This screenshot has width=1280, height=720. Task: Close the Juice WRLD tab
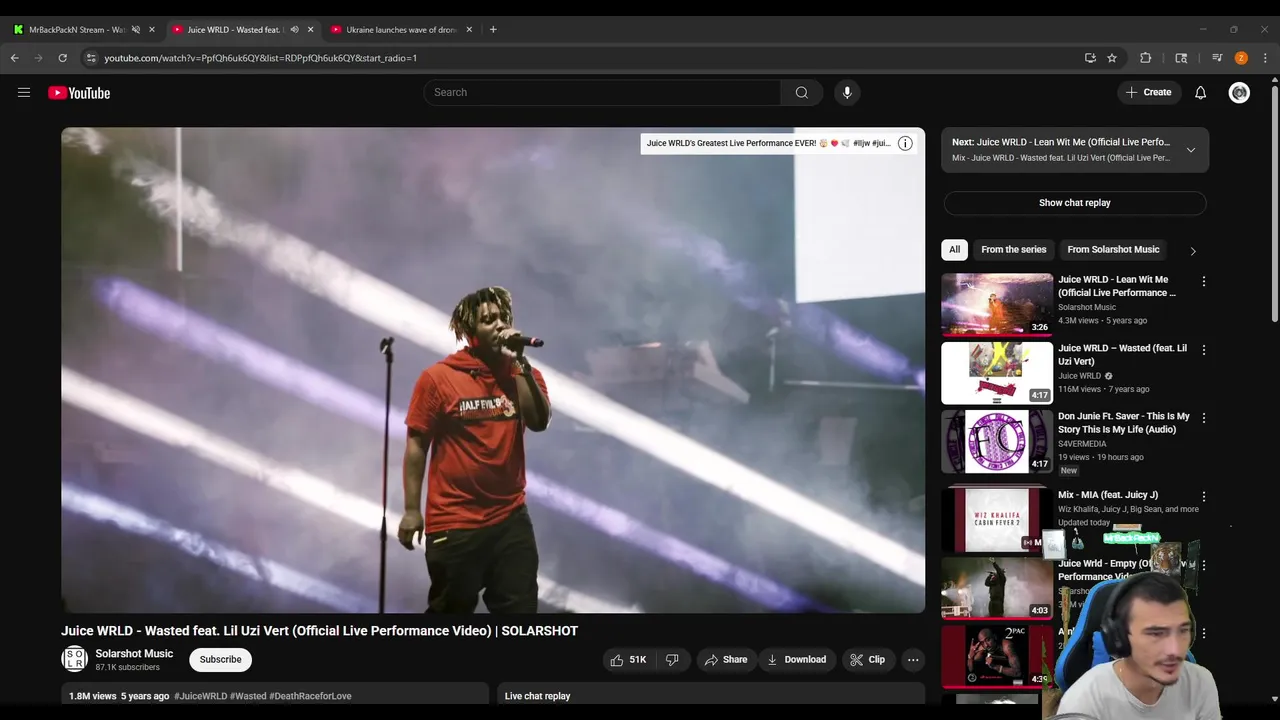click(x=310, y=29)
